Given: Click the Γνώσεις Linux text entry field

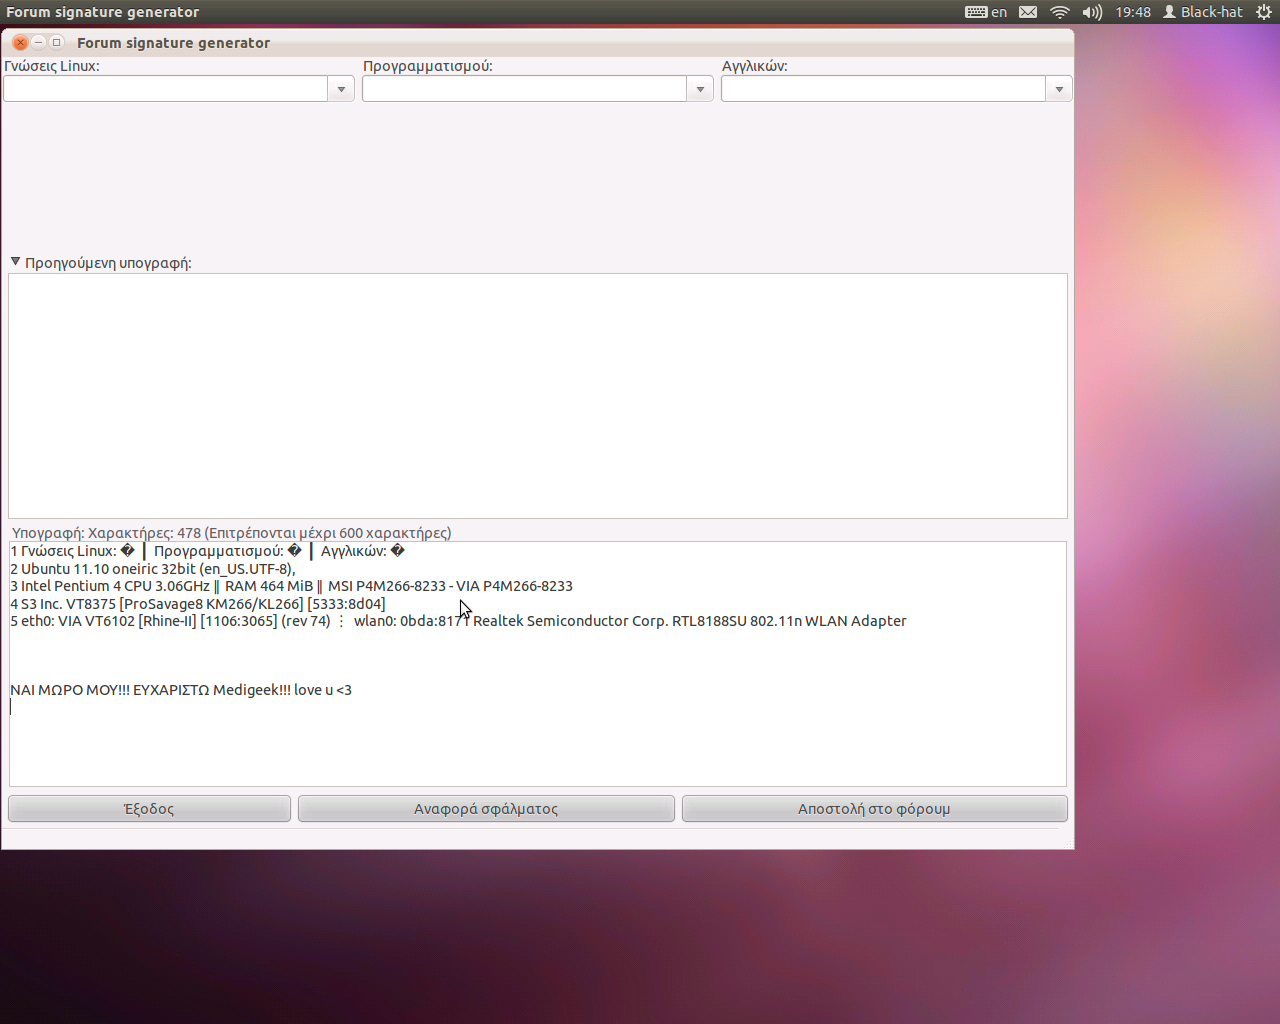Looking at the screenshot, I should tap(166, 89).
